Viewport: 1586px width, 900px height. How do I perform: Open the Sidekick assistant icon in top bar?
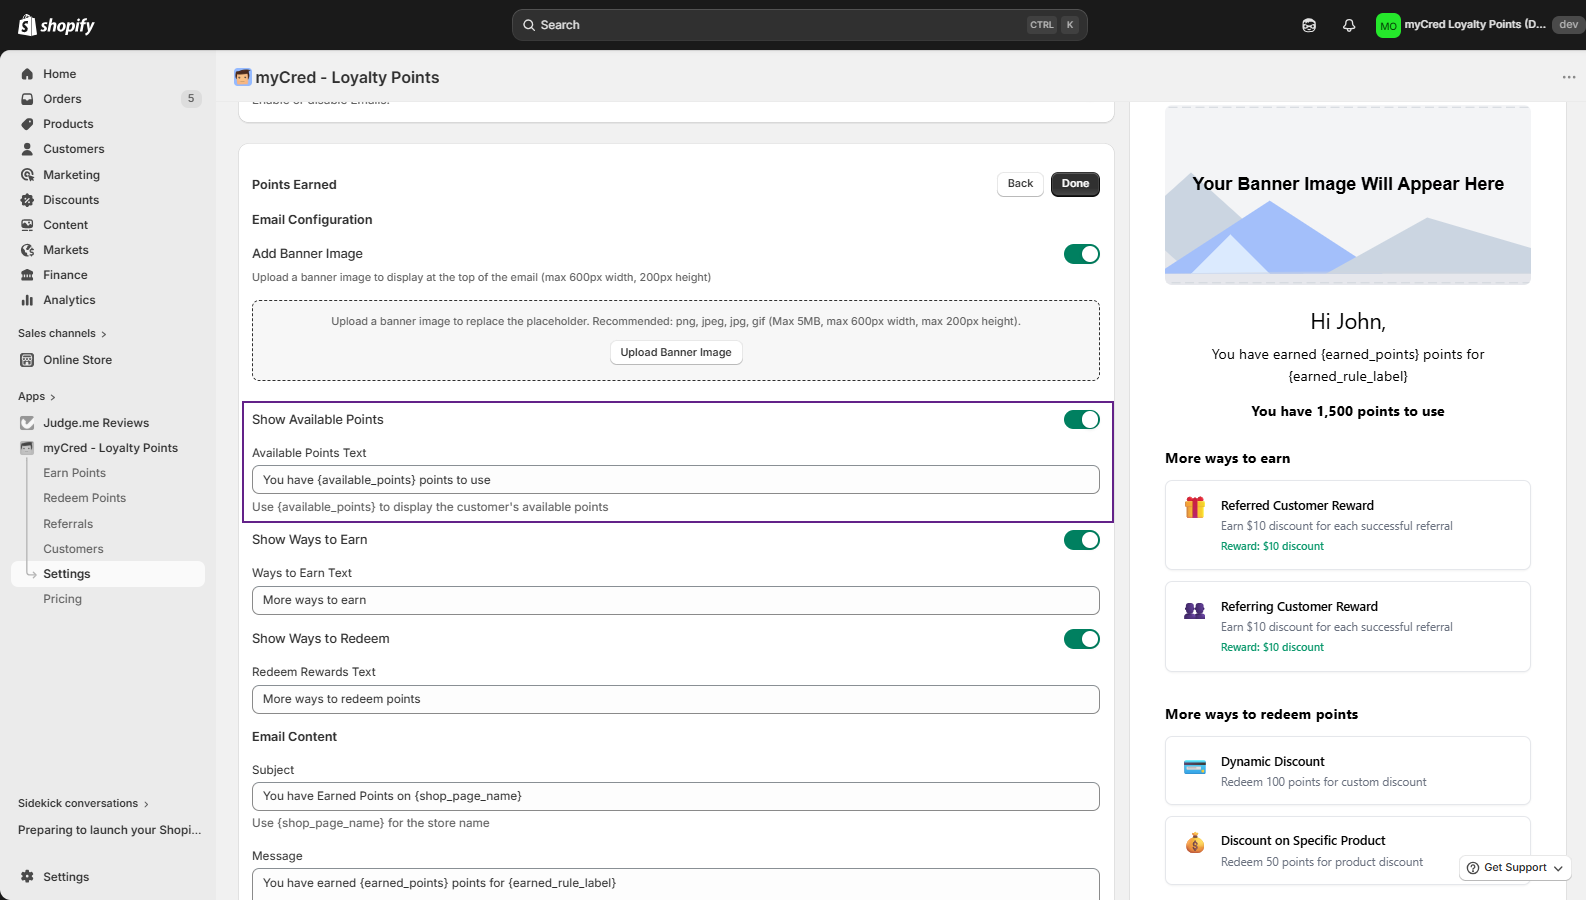pyautogui.click(x=1309, y=25)
